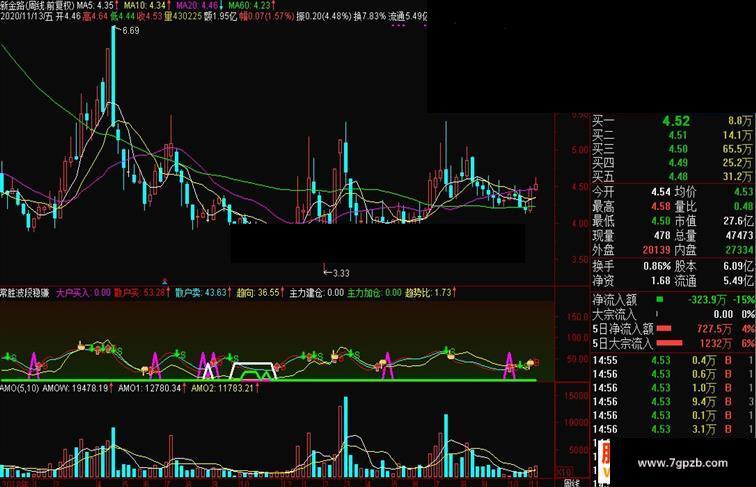Click the white trapezoid signal in the indicator panel
This screenshot has width=756, height=487.
pos(254,370)
